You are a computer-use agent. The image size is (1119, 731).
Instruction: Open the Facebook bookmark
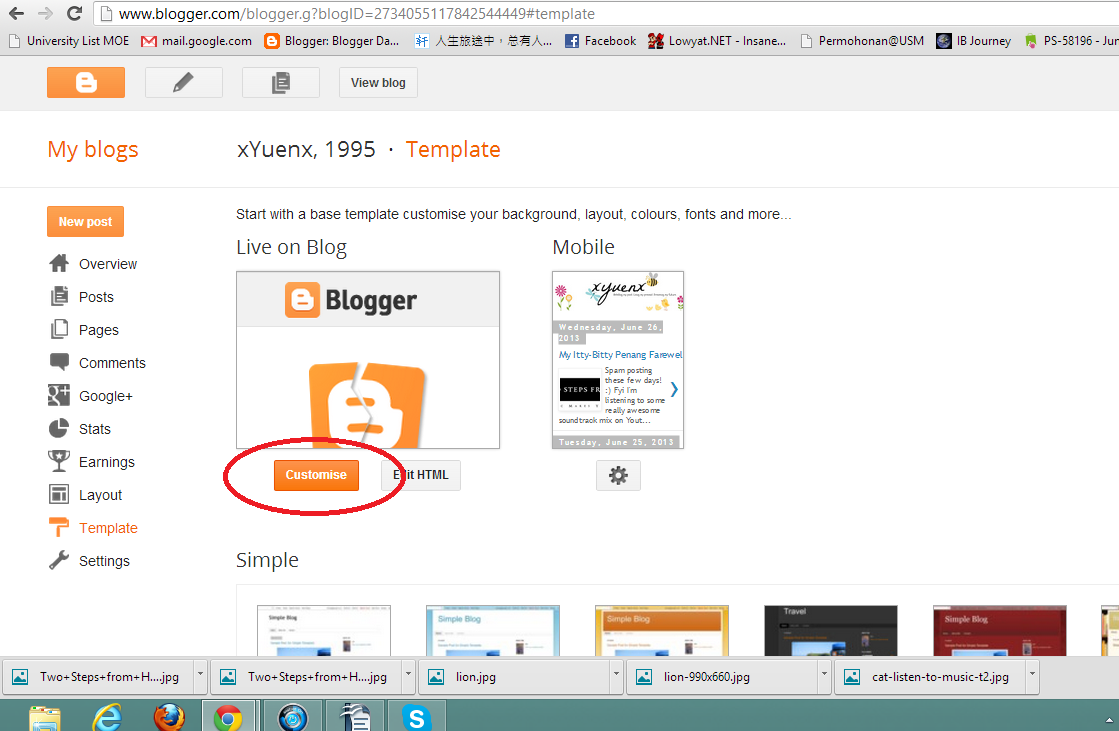point(600,41)
